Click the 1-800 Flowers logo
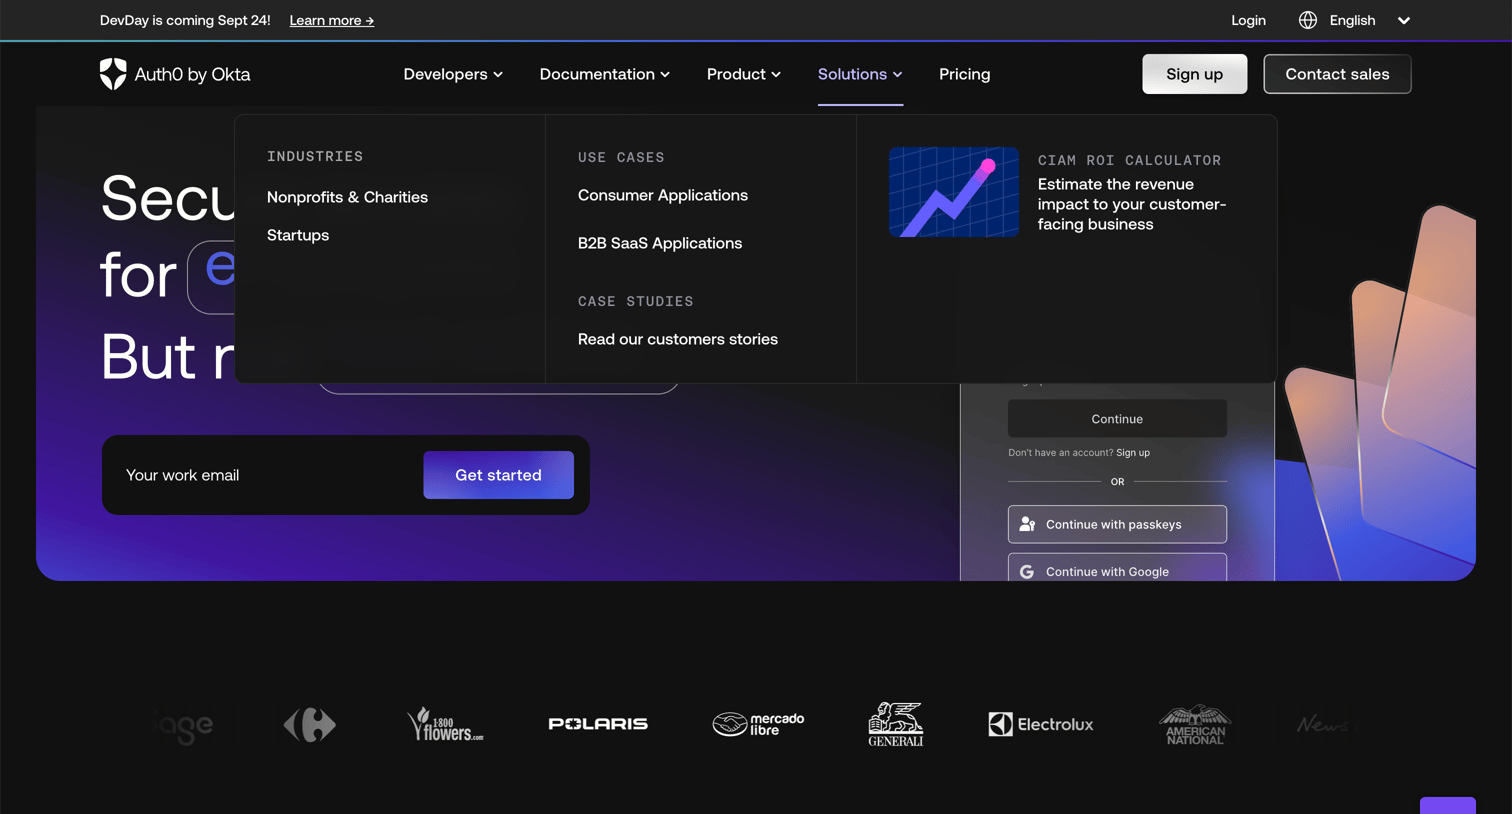Viewport: 1512px width, 814px height. pyautogui.click(x=445, y=724)
